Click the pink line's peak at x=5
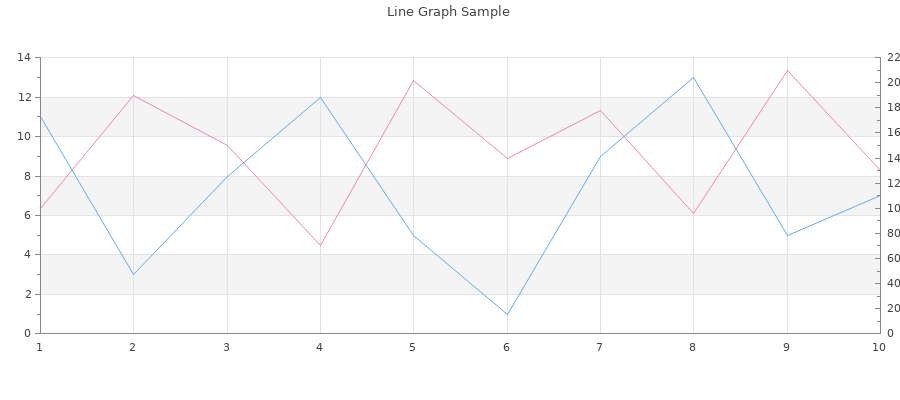900x400 pixels. pos(413,80)
